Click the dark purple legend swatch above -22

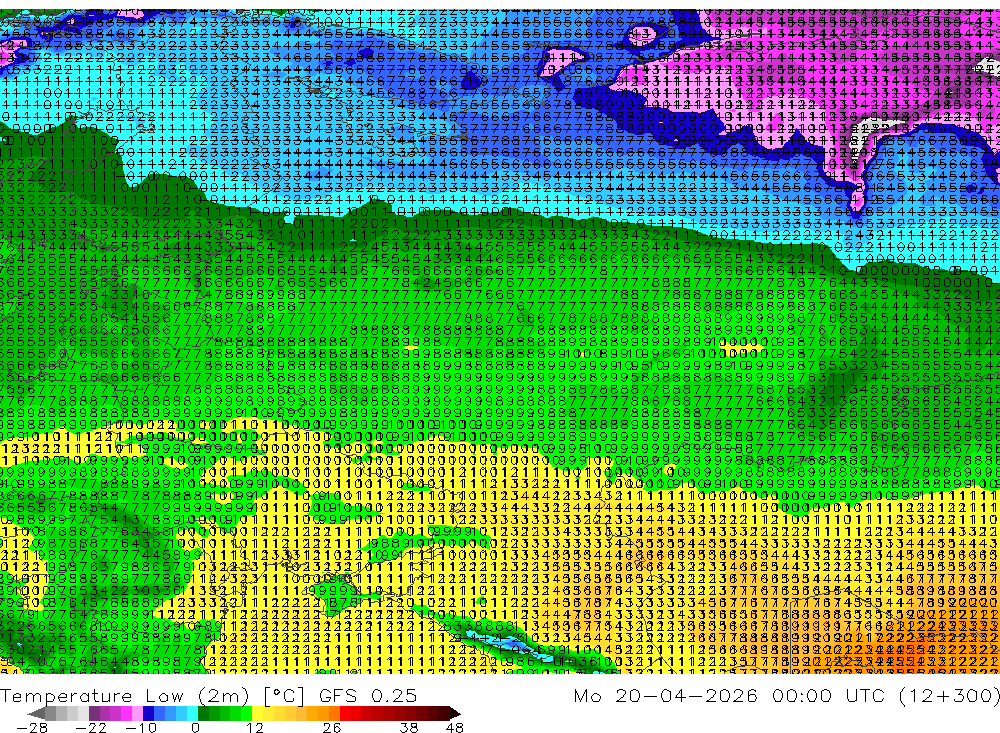pyautogui.click(x=94, y=713)
